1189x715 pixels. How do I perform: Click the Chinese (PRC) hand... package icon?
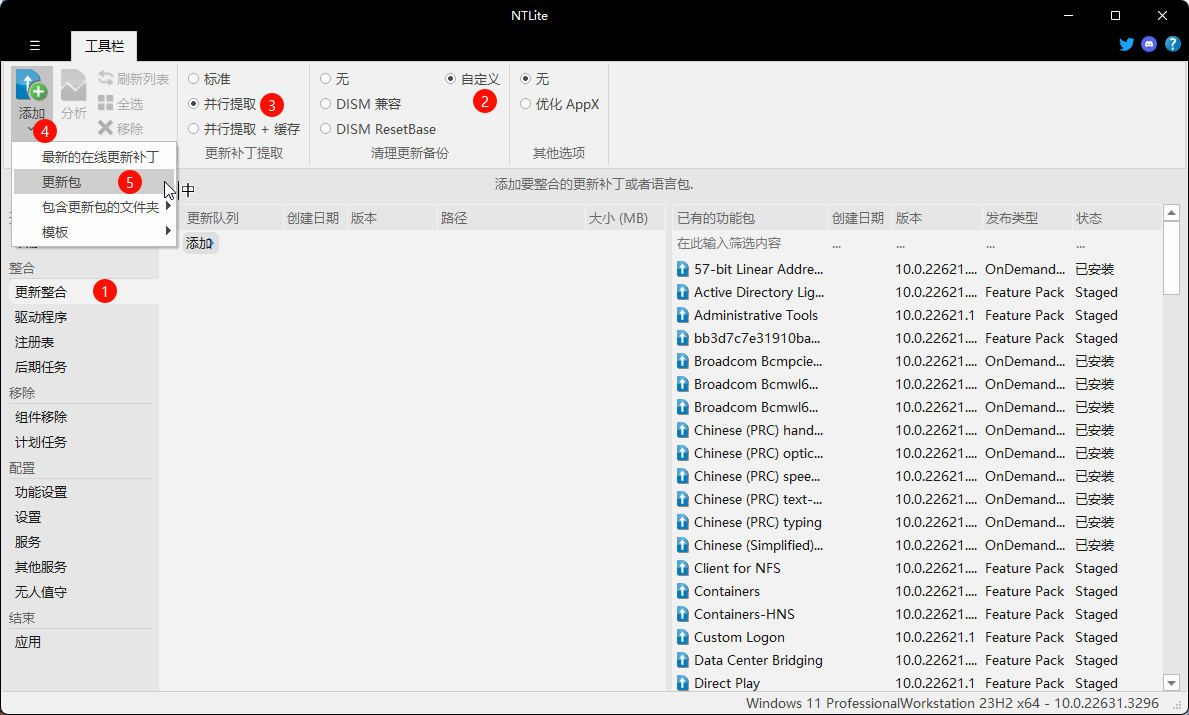(x=682, y=430)
